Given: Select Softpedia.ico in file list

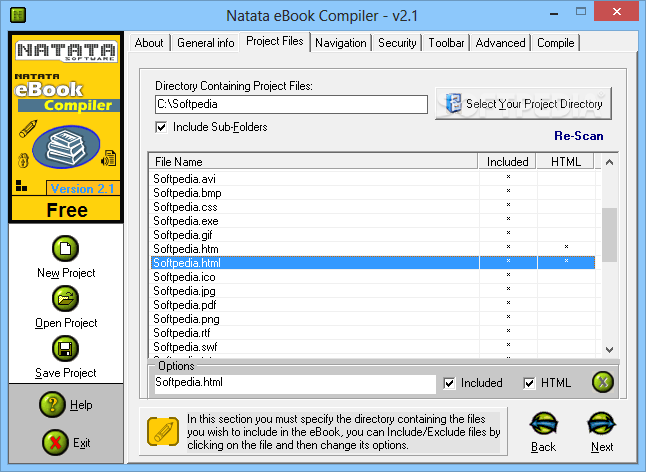Looking at the screenshot, I should tap(372, 277).
